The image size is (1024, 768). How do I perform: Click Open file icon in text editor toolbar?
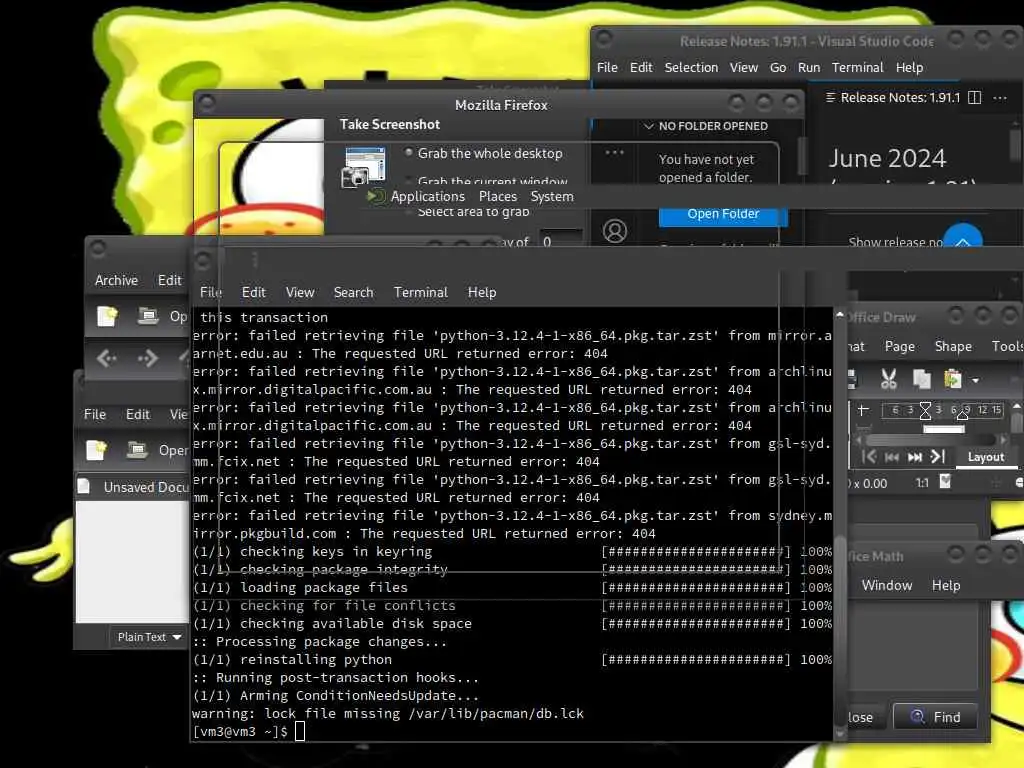136,450
